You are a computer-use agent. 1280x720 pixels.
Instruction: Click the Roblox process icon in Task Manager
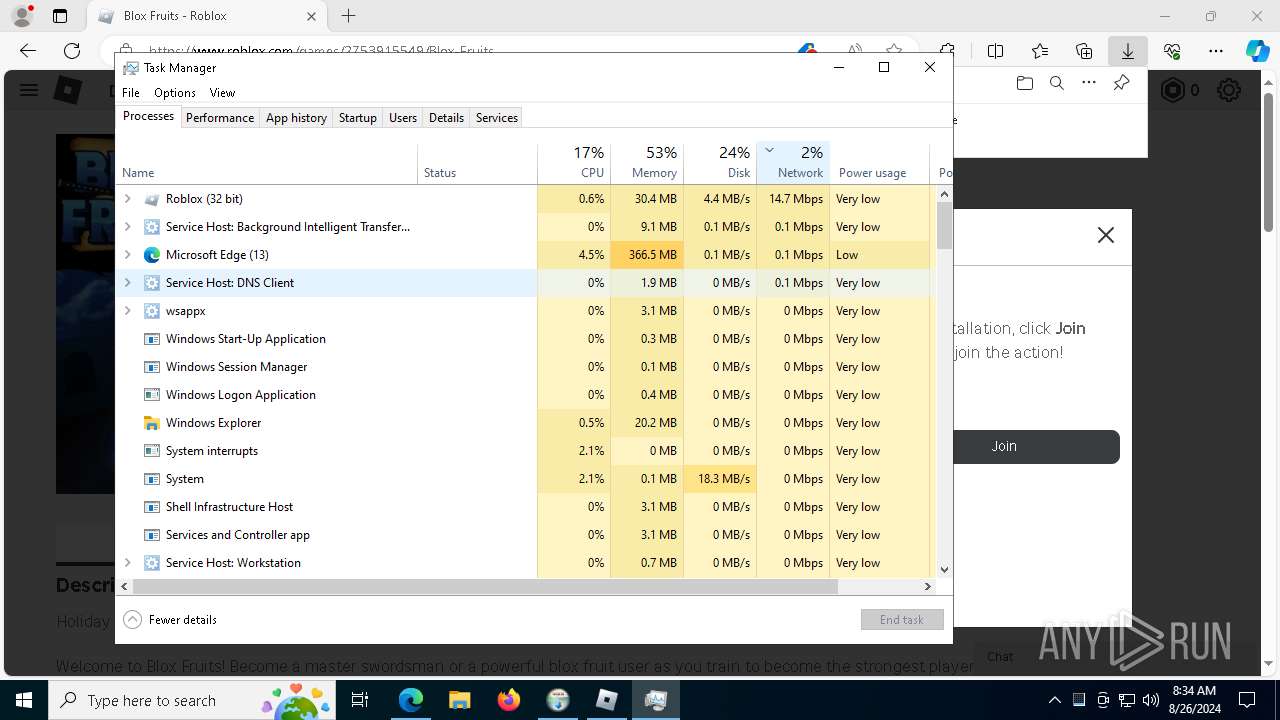pos(152,199)
